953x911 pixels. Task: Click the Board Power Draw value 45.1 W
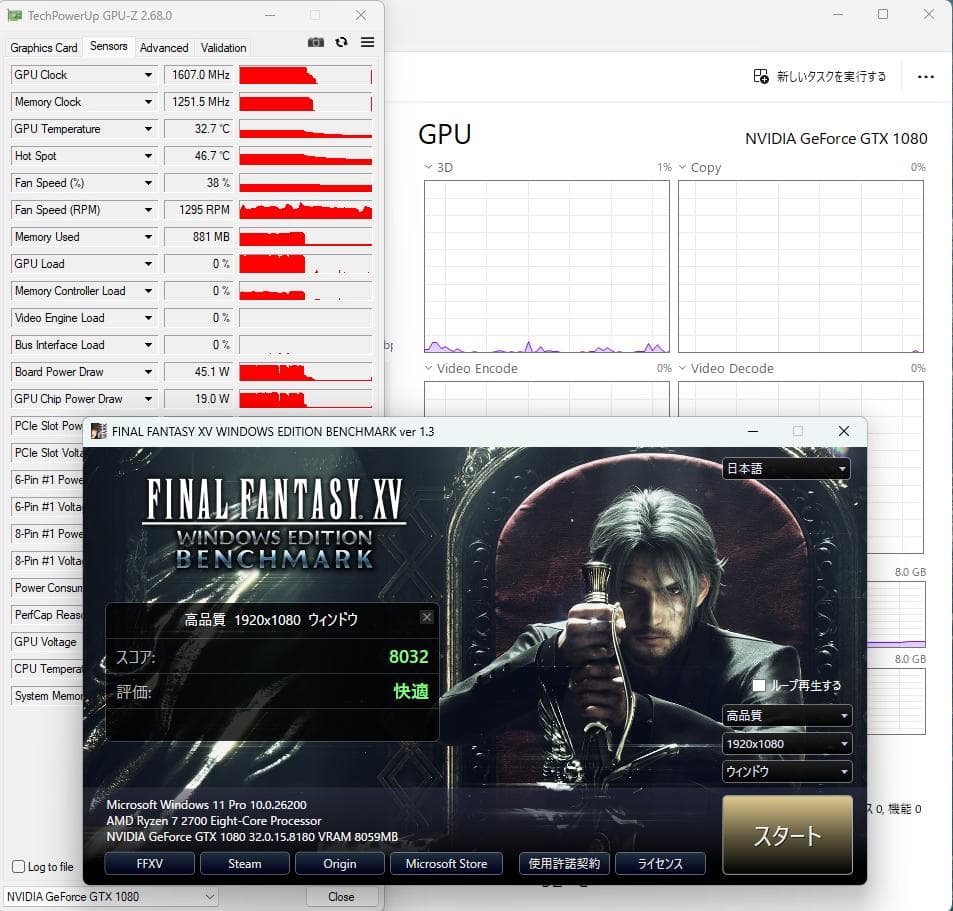point(200,372)
